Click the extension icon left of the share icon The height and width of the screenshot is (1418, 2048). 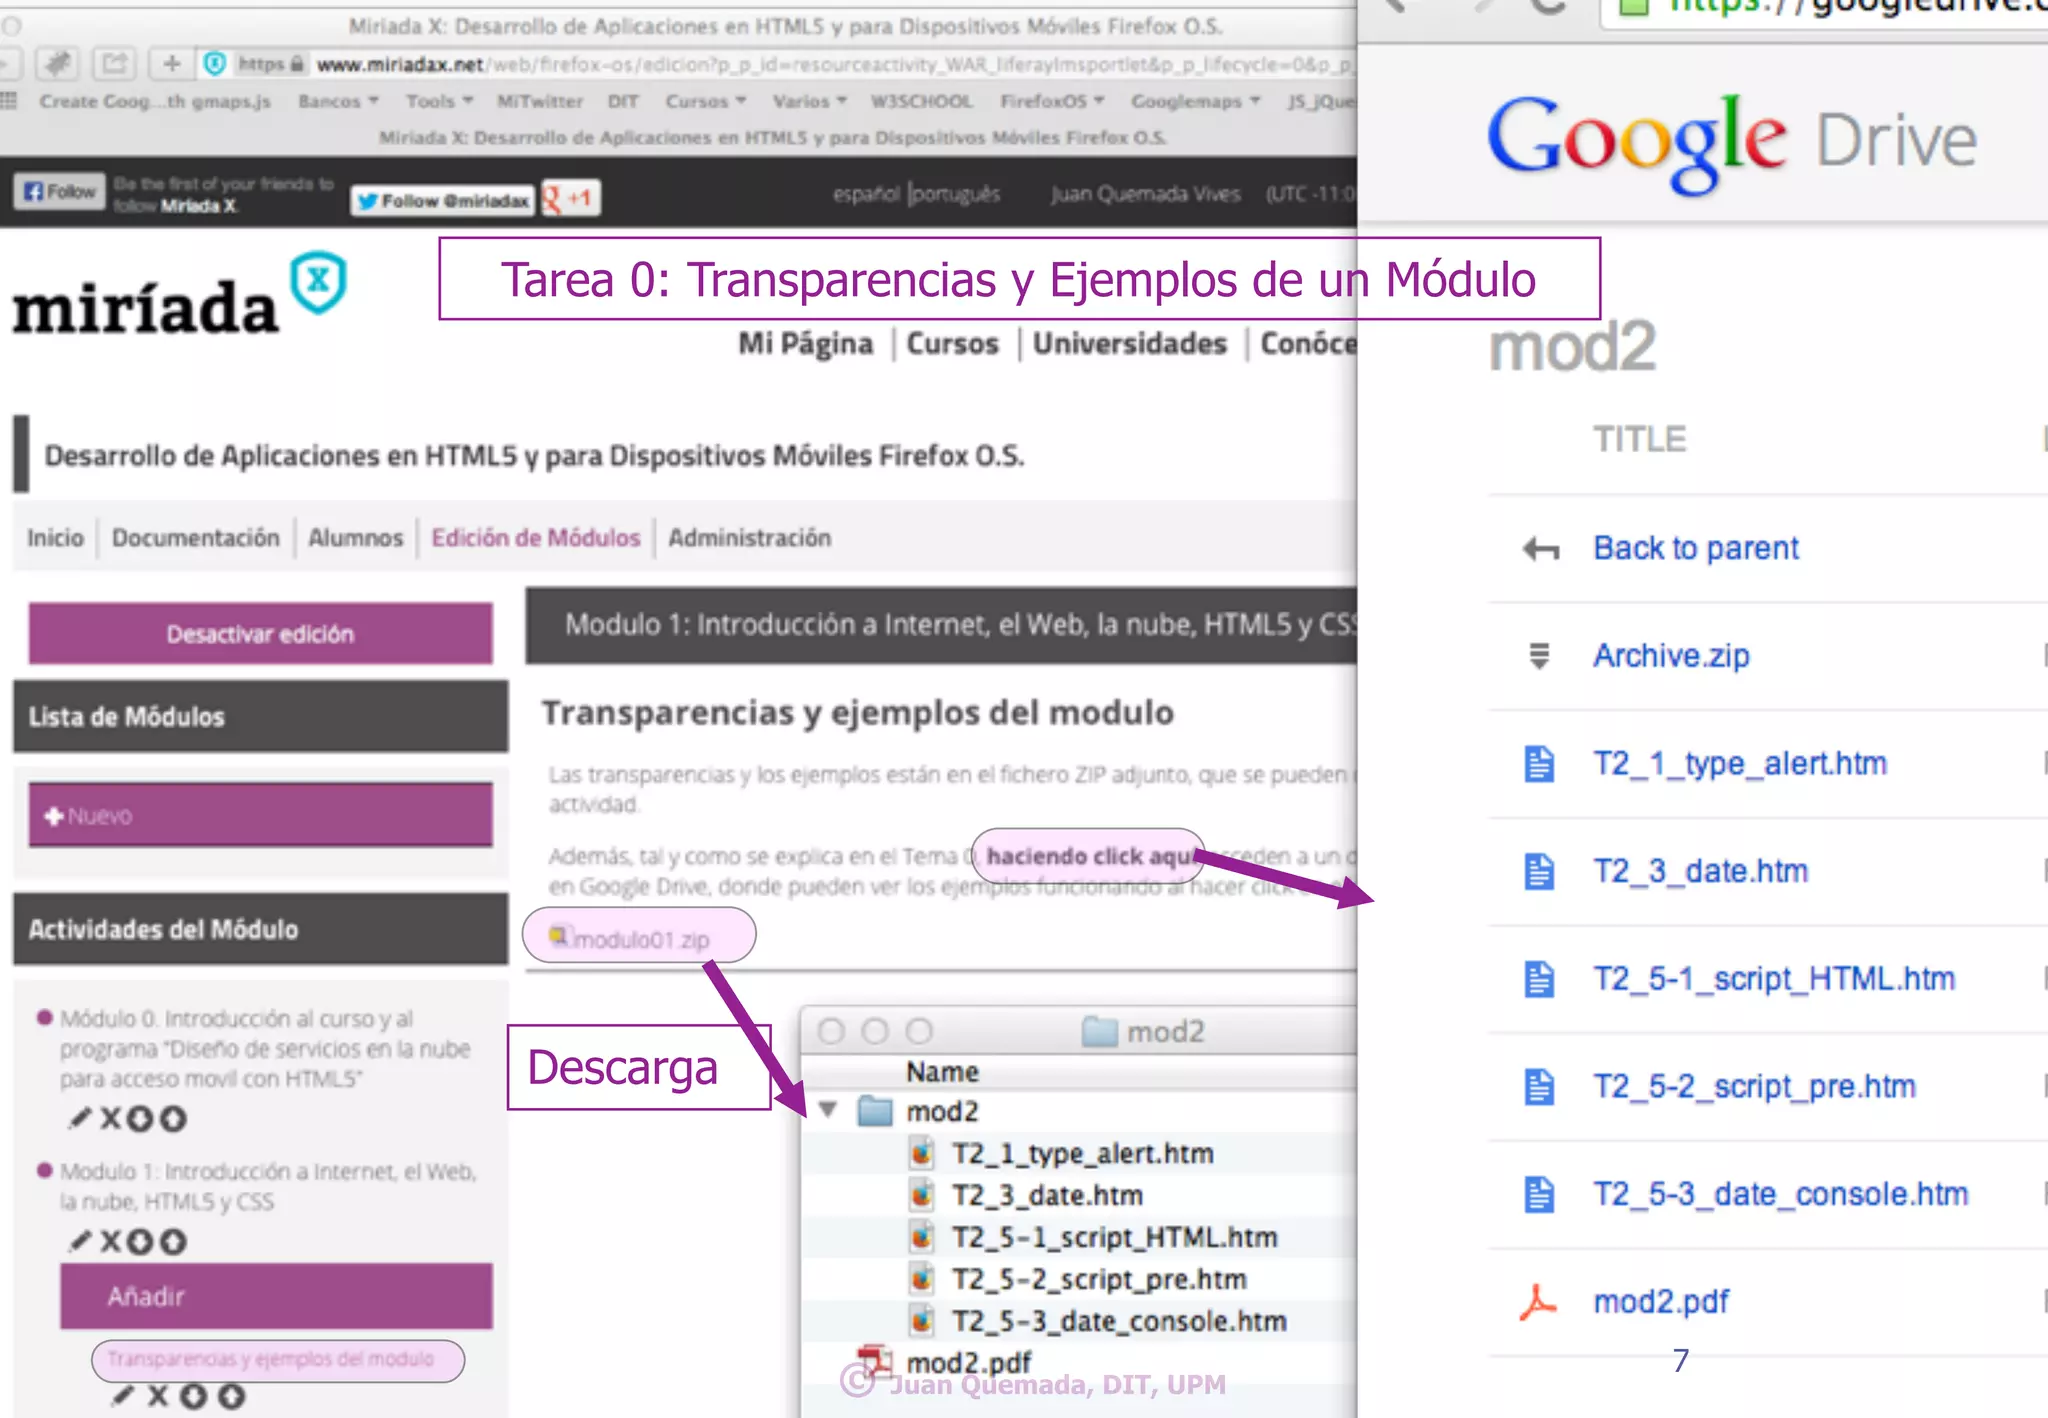58,64
